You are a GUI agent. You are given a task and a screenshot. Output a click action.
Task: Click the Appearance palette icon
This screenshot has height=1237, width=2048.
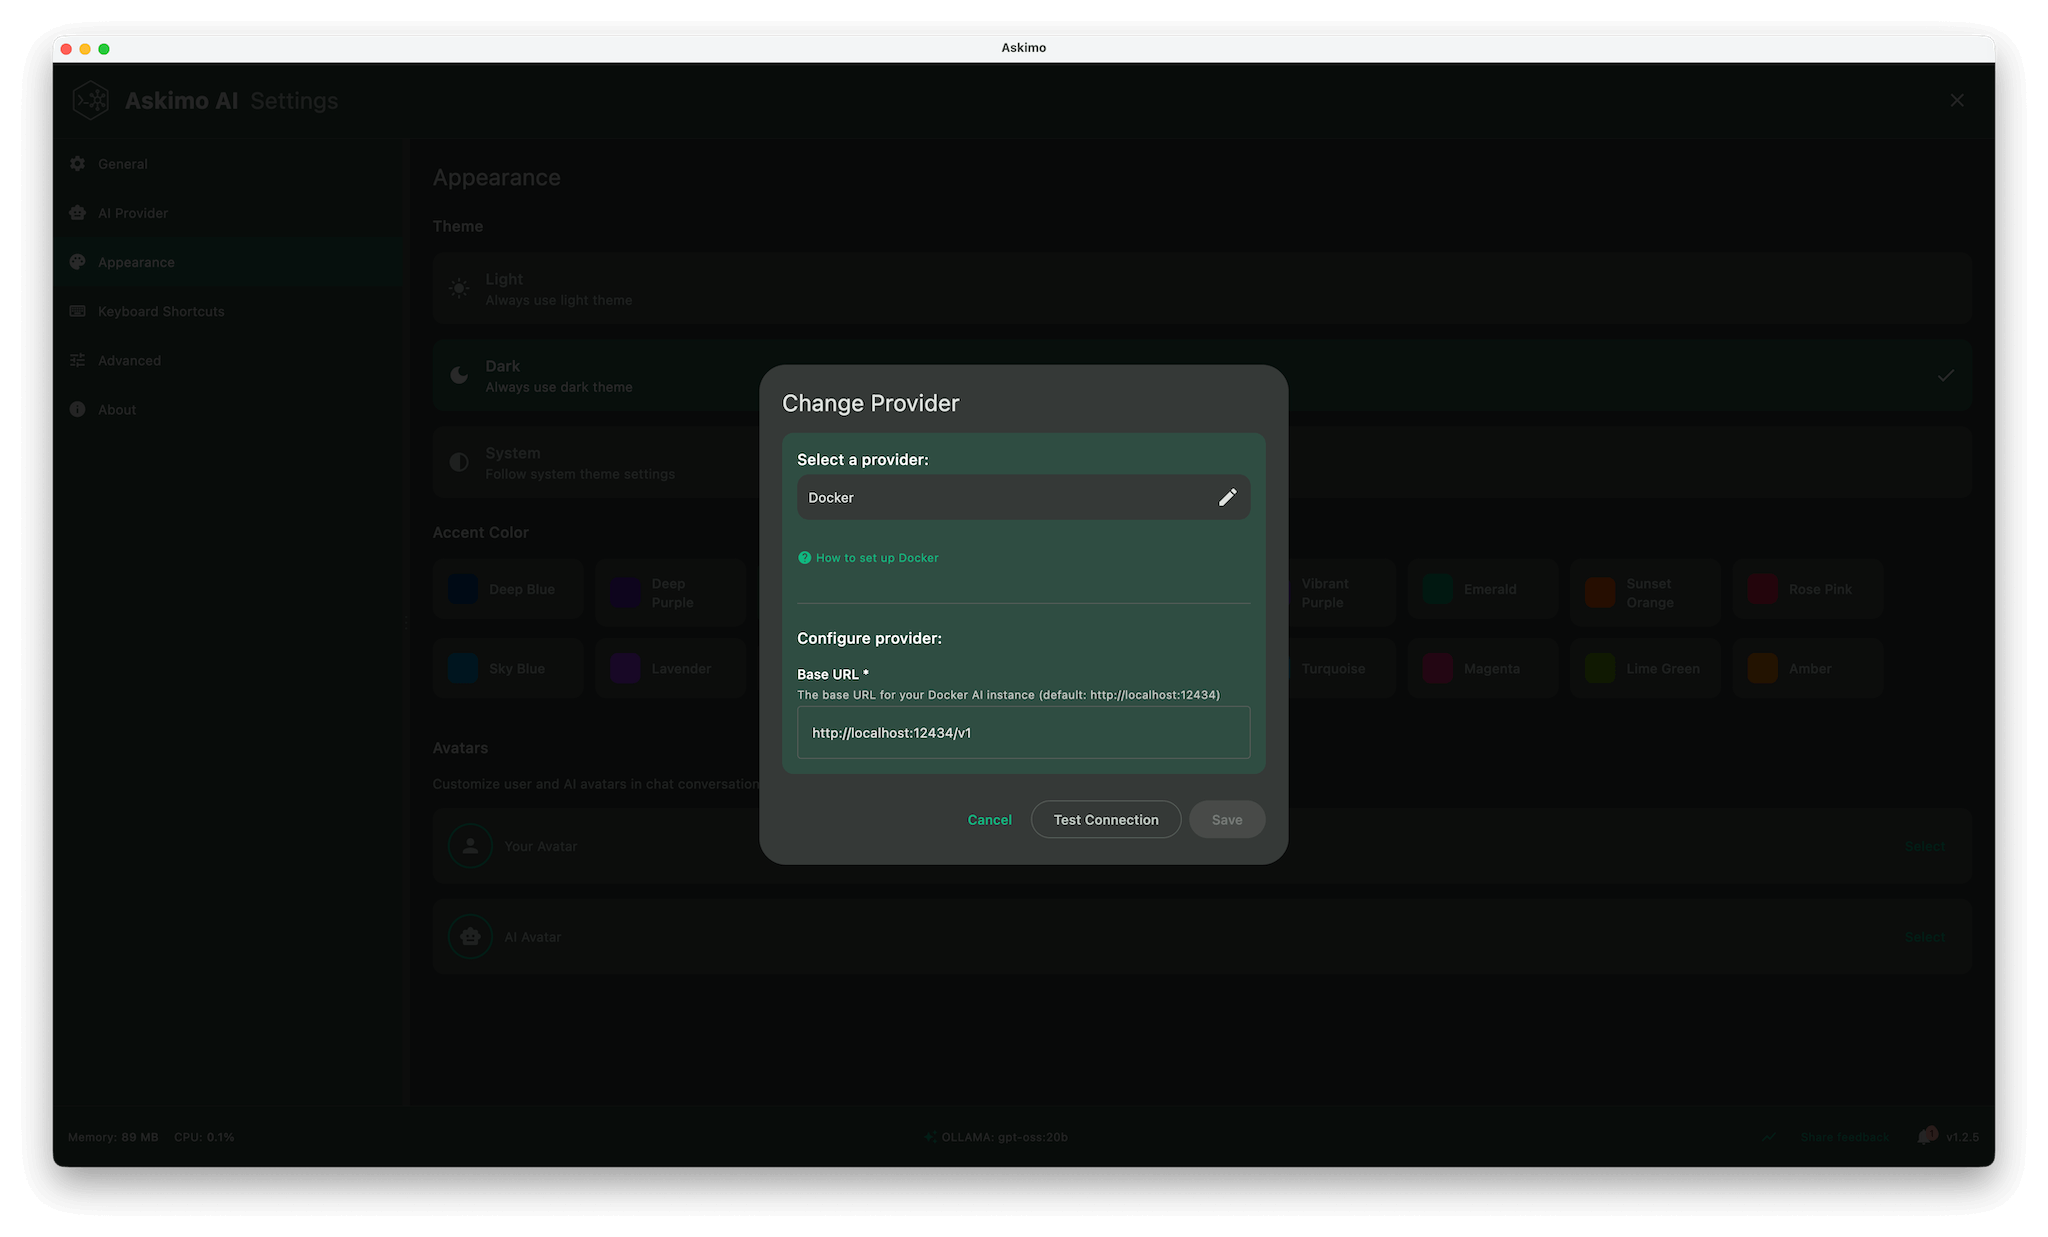pyautogui.click(x=77, y=261)
